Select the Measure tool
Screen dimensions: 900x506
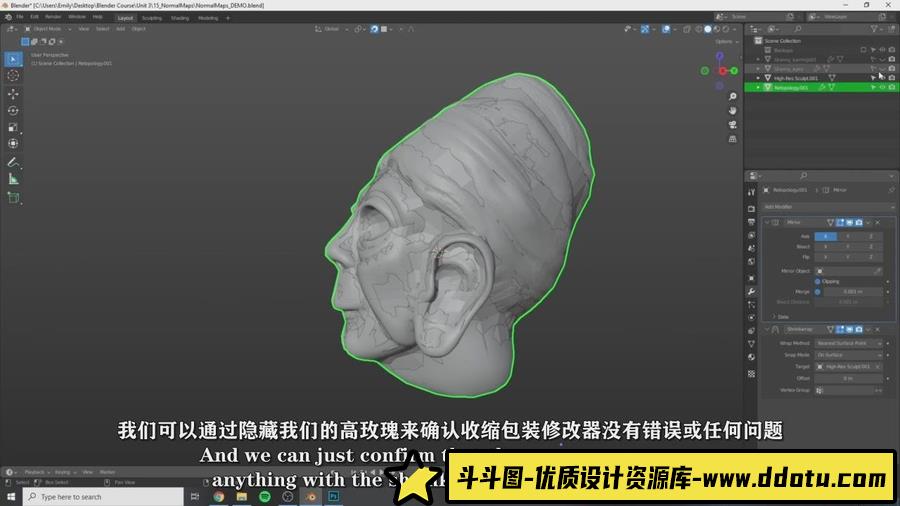coord(13,179)
